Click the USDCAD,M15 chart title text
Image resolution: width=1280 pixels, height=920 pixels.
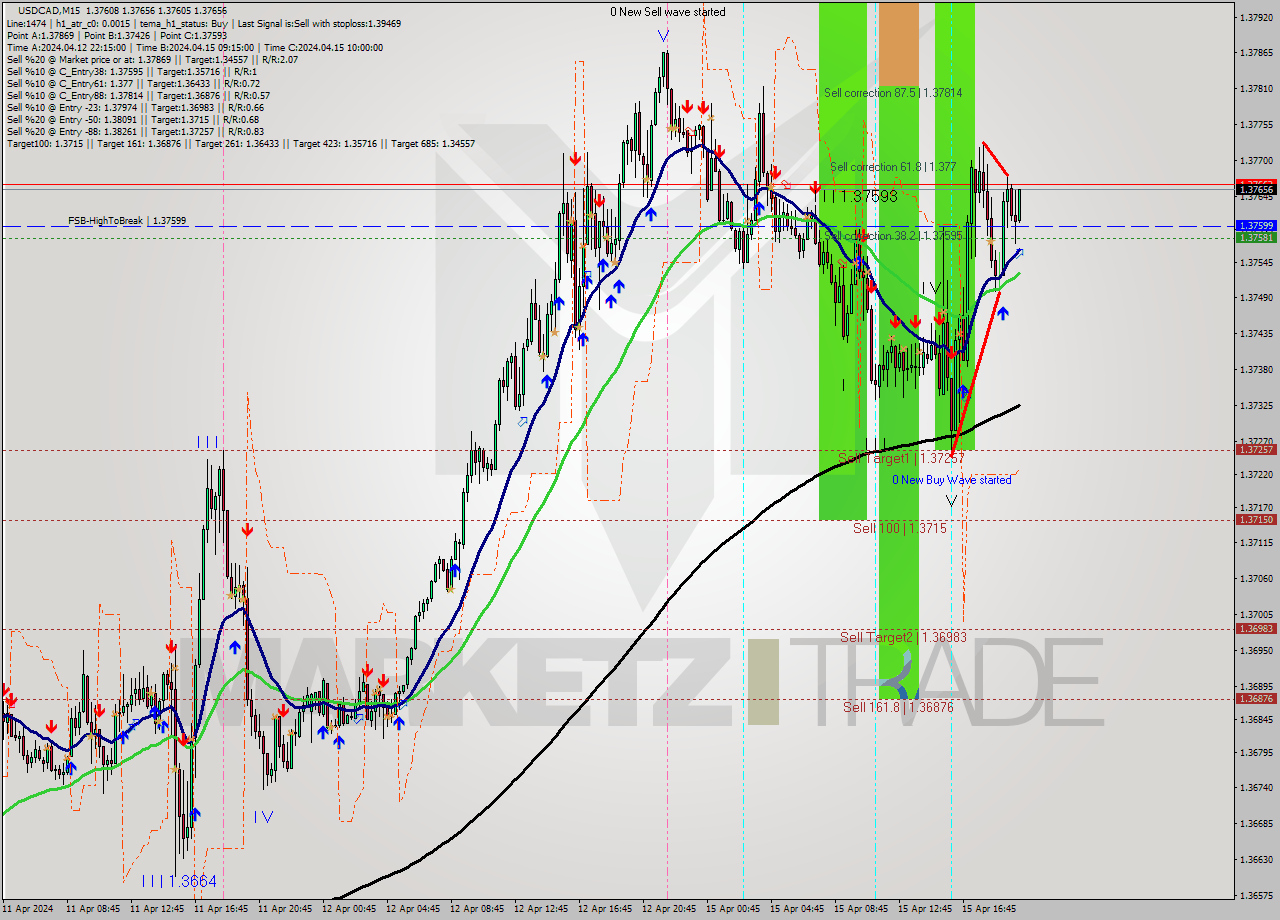pos(50,9)
